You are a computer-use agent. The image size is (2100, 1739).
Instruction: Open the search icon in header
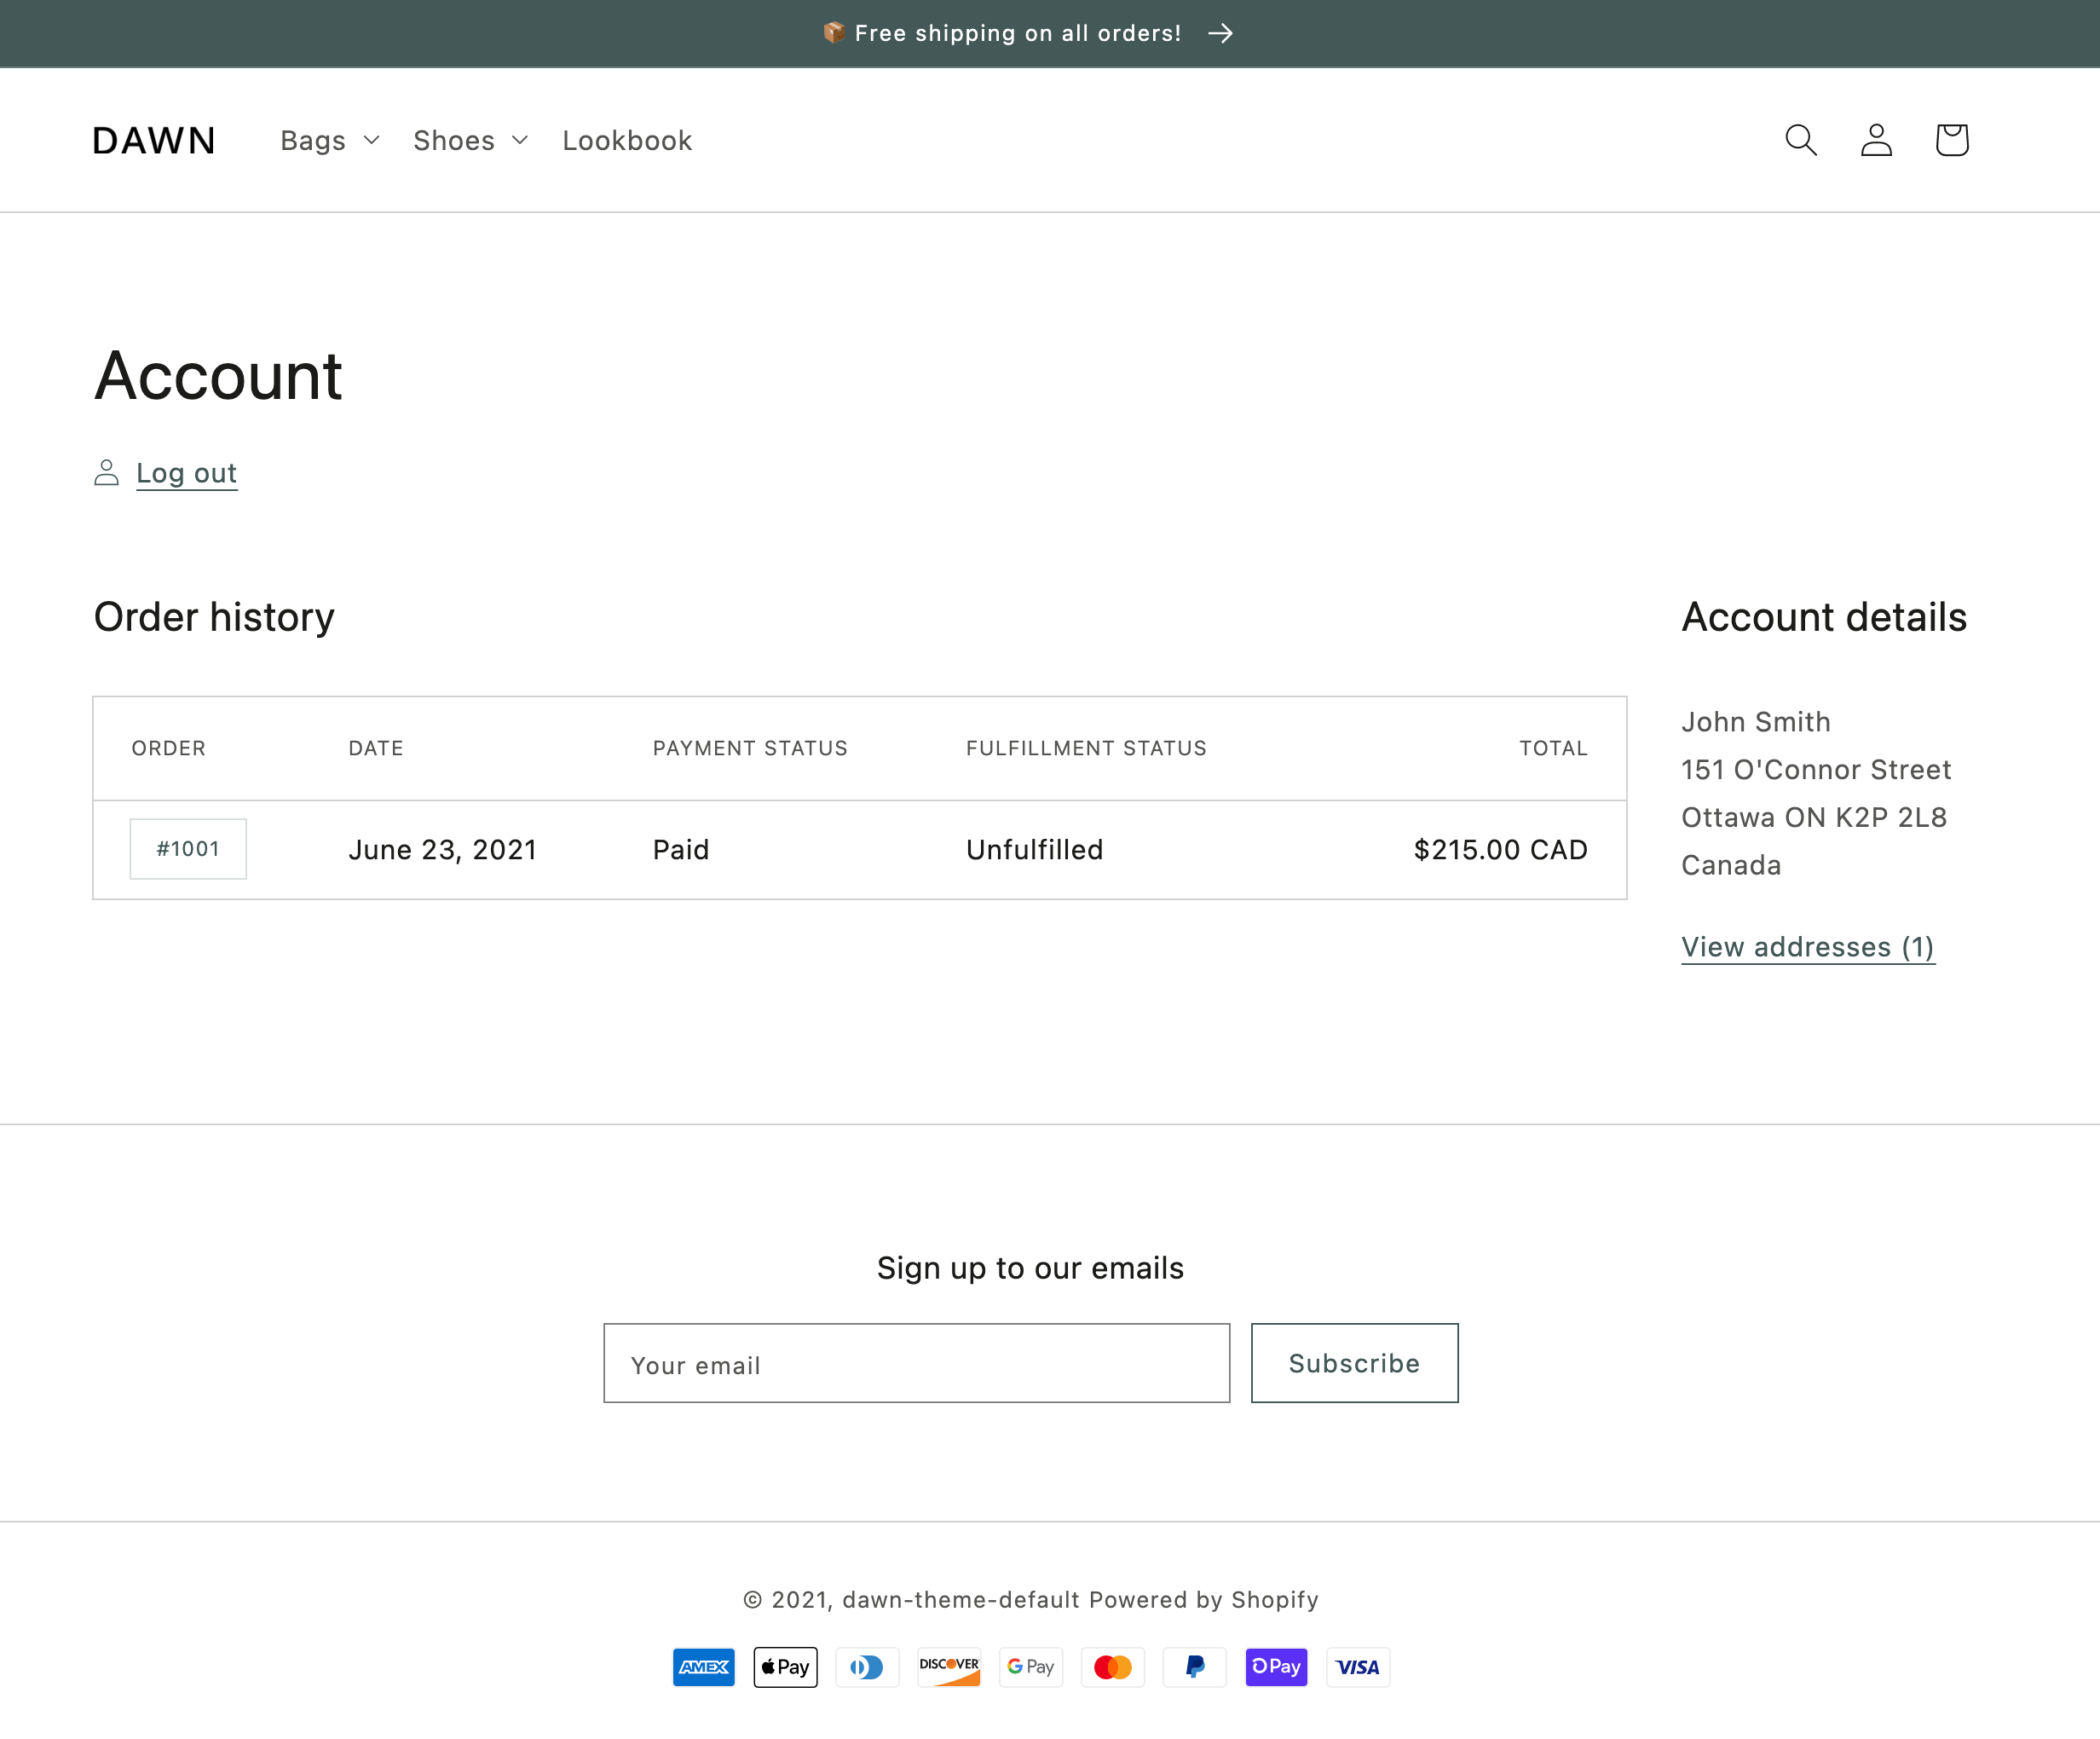(x=1800, y=140)
